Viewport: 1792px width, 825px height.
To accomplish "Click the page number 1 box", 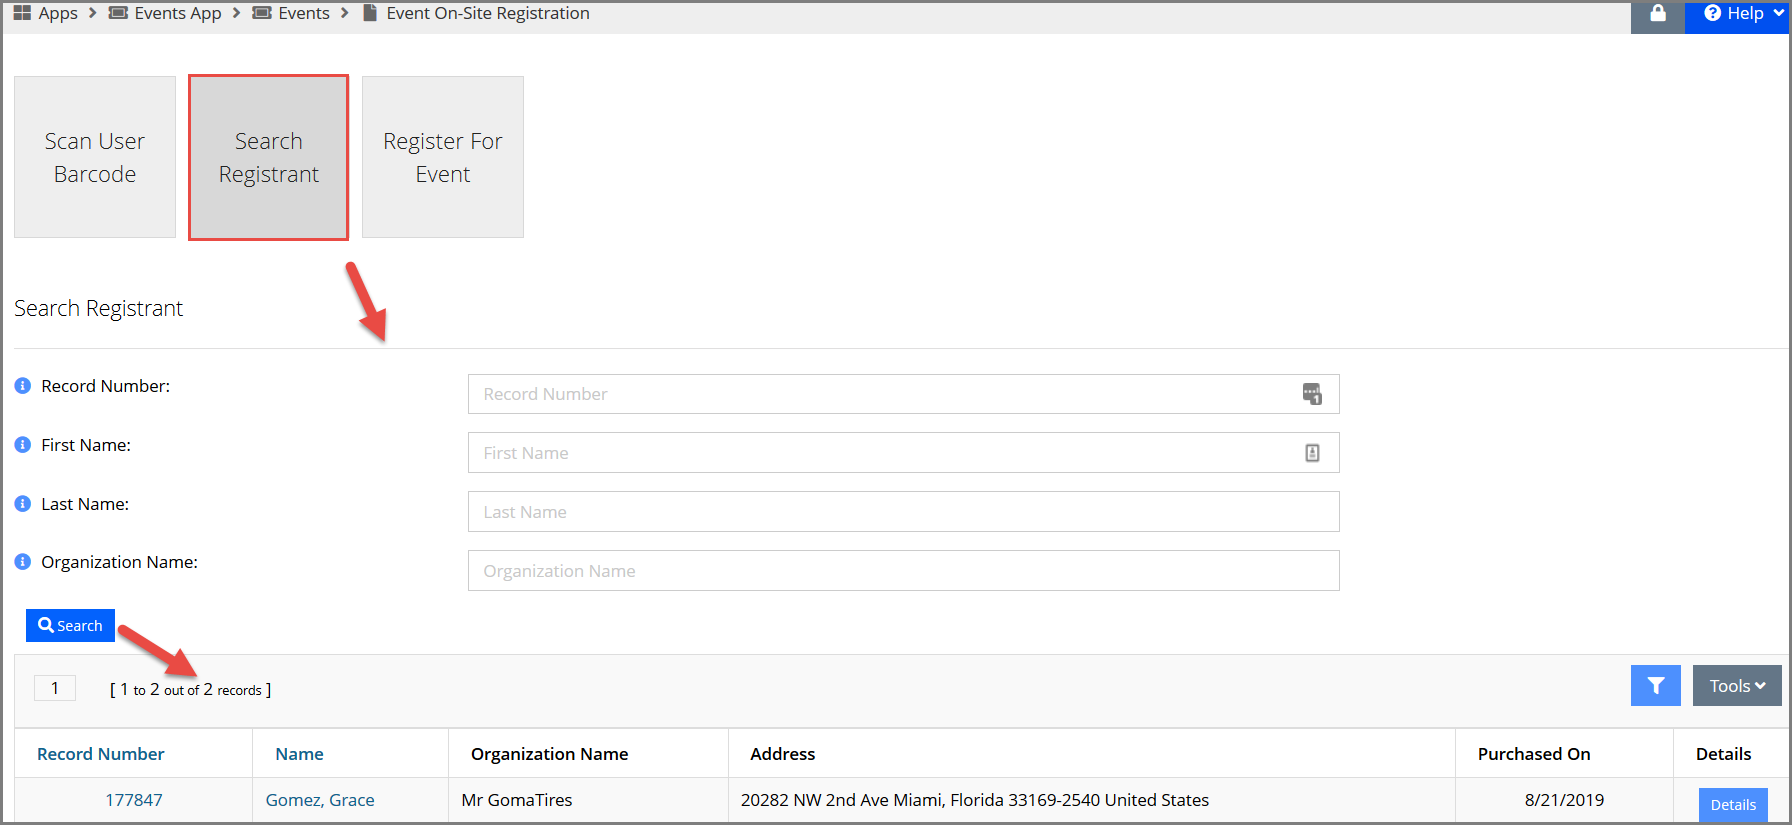I will (x=55, y=688).
